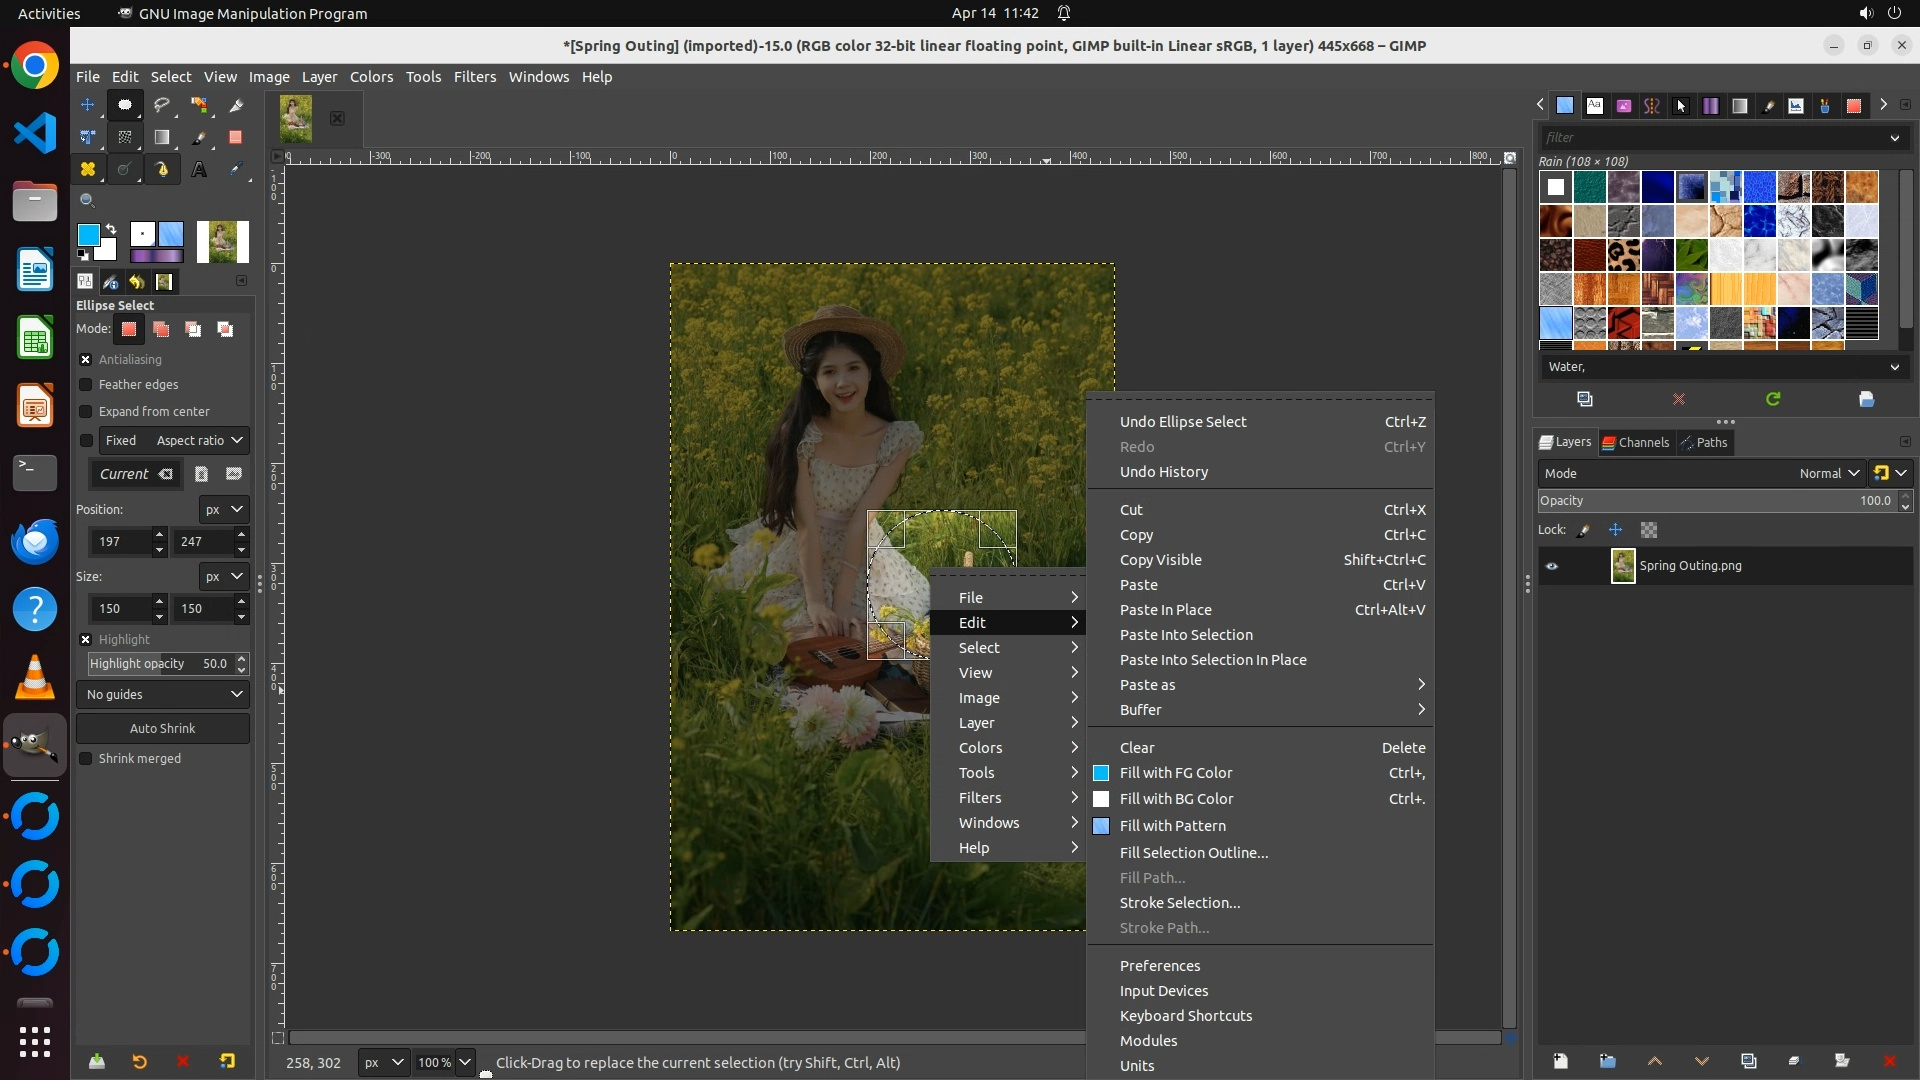1920x1080 pixels.
Task: Select the Move tool
Action: click(87, 105)
